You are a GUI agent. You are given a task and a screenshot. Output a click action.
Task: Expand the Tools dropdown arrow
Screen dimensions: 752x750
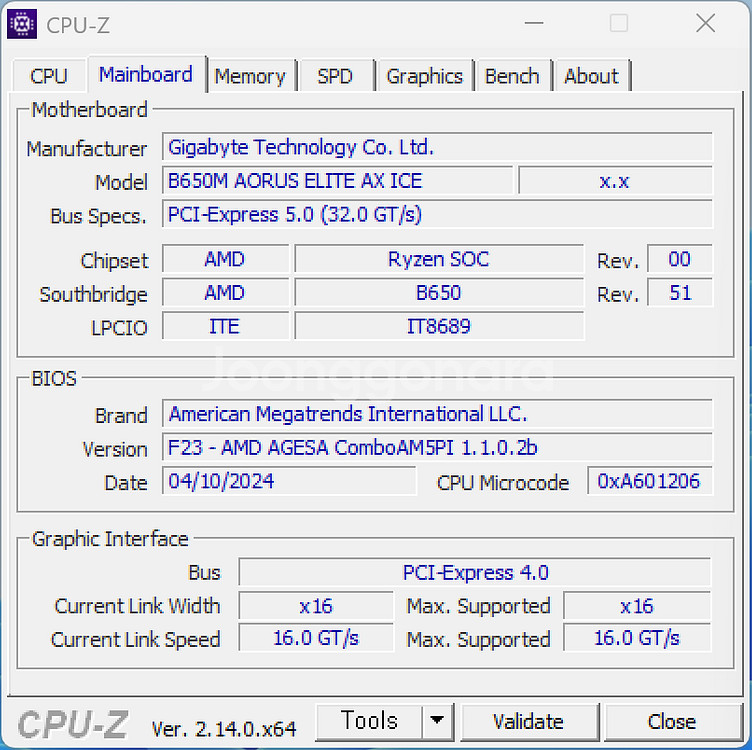tap(437, 721)
